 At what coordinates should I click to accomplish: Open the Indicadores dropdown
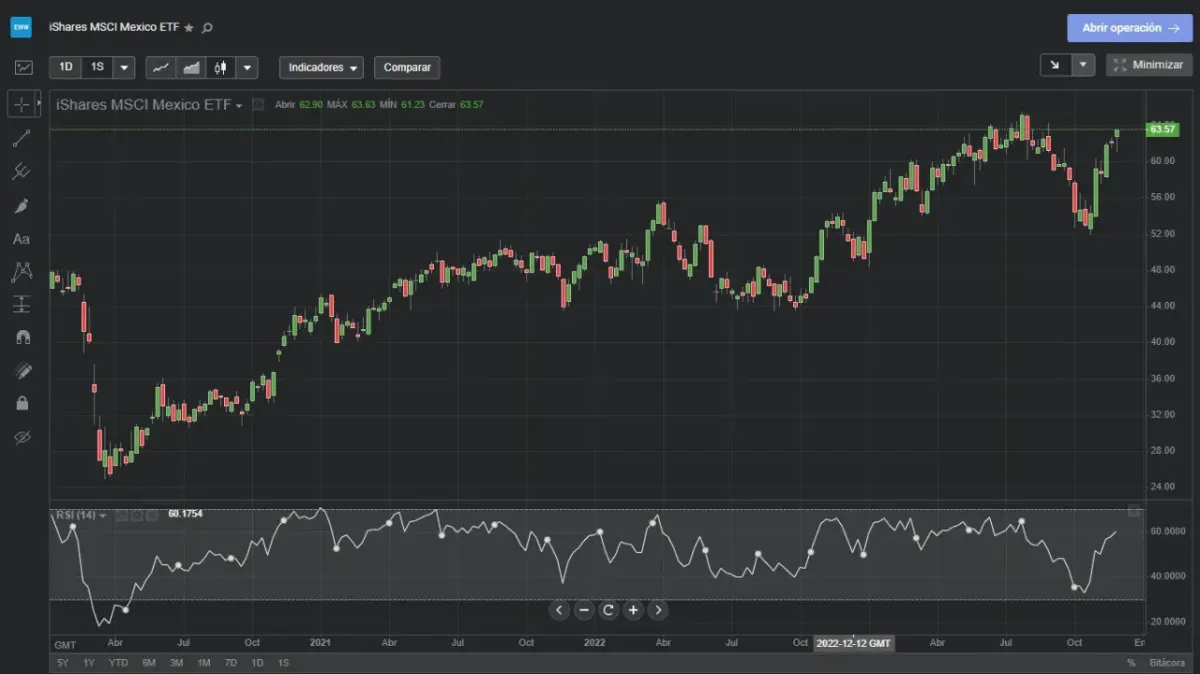[x=321, y=67]
